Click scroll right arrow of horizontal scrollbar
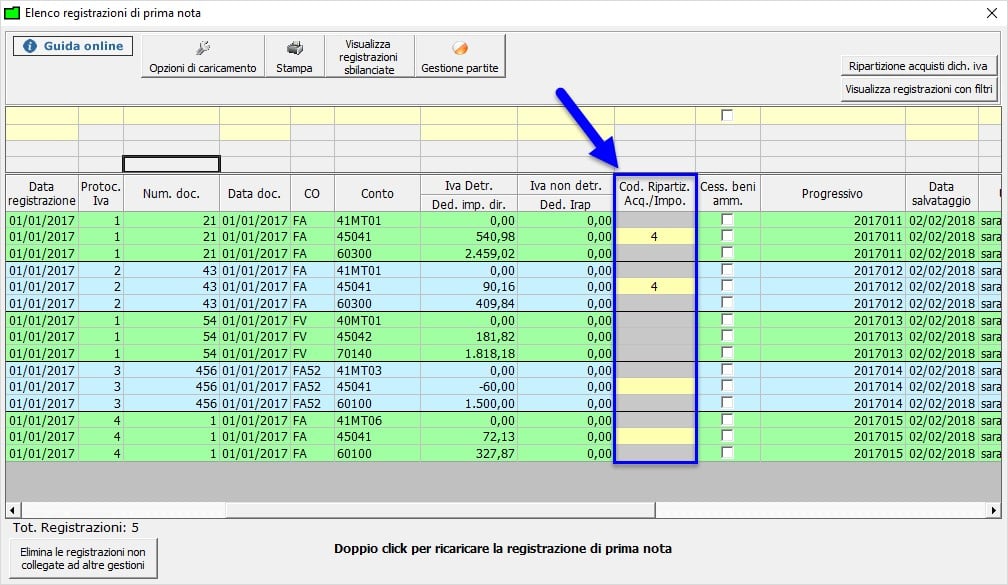 coord(993,510)
